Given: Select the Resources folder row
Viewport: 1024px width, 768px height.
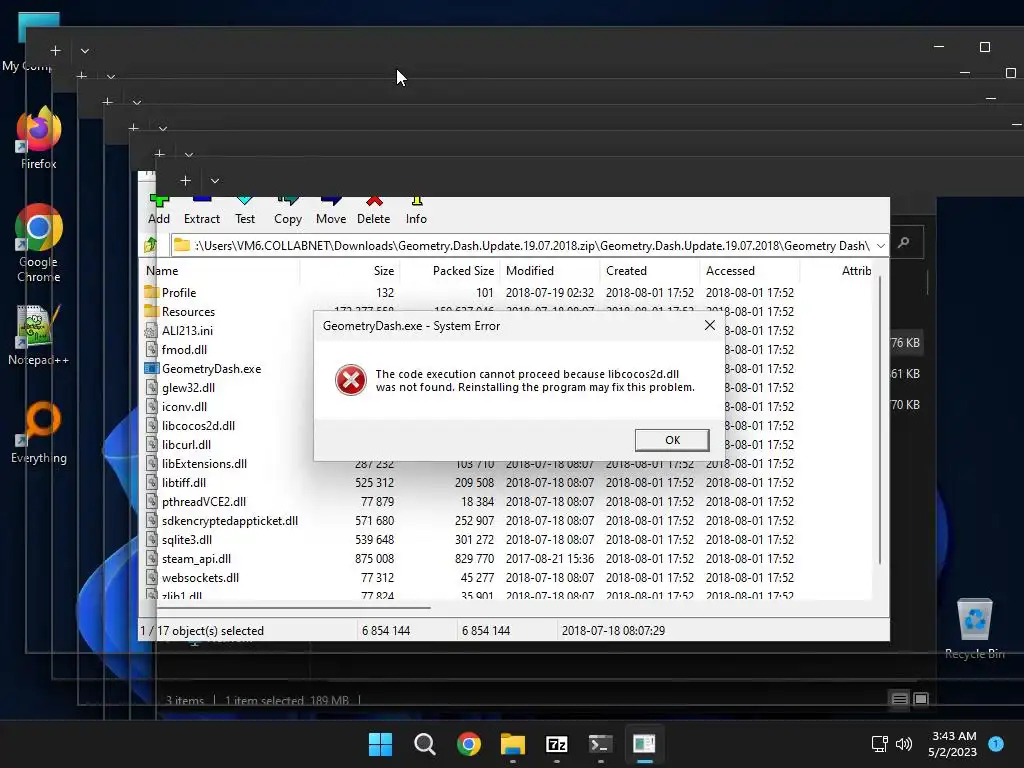Looking at the screenshot, I should (x=188, y=312).
